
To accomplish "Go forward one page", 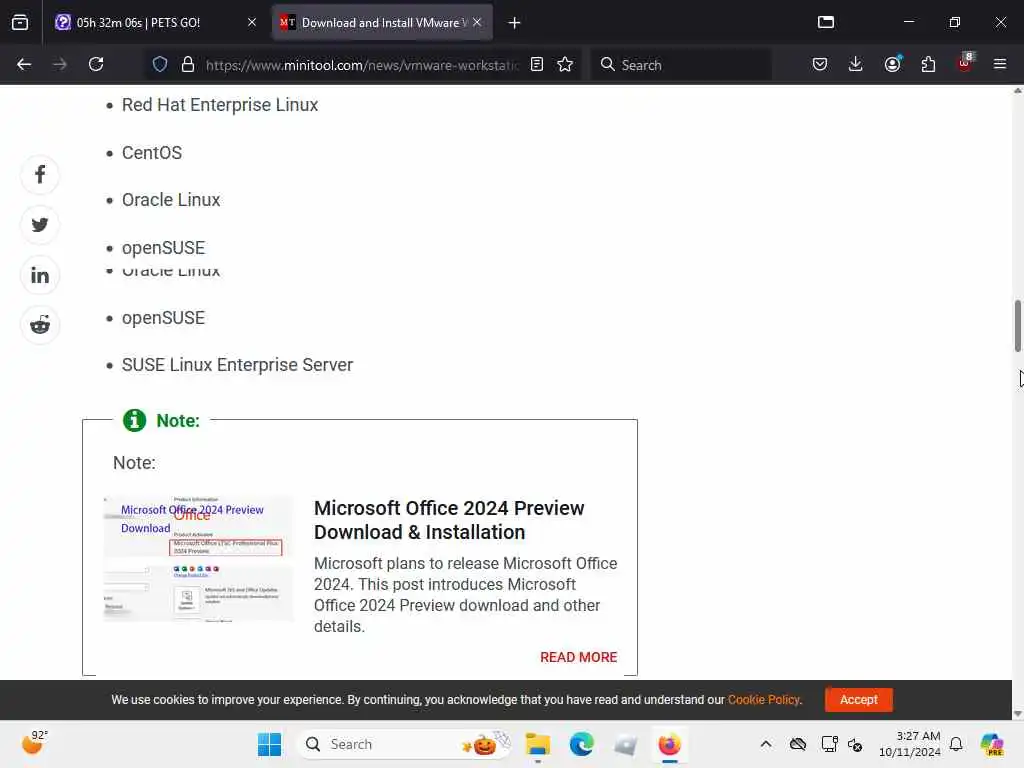I will pos(59,64).
